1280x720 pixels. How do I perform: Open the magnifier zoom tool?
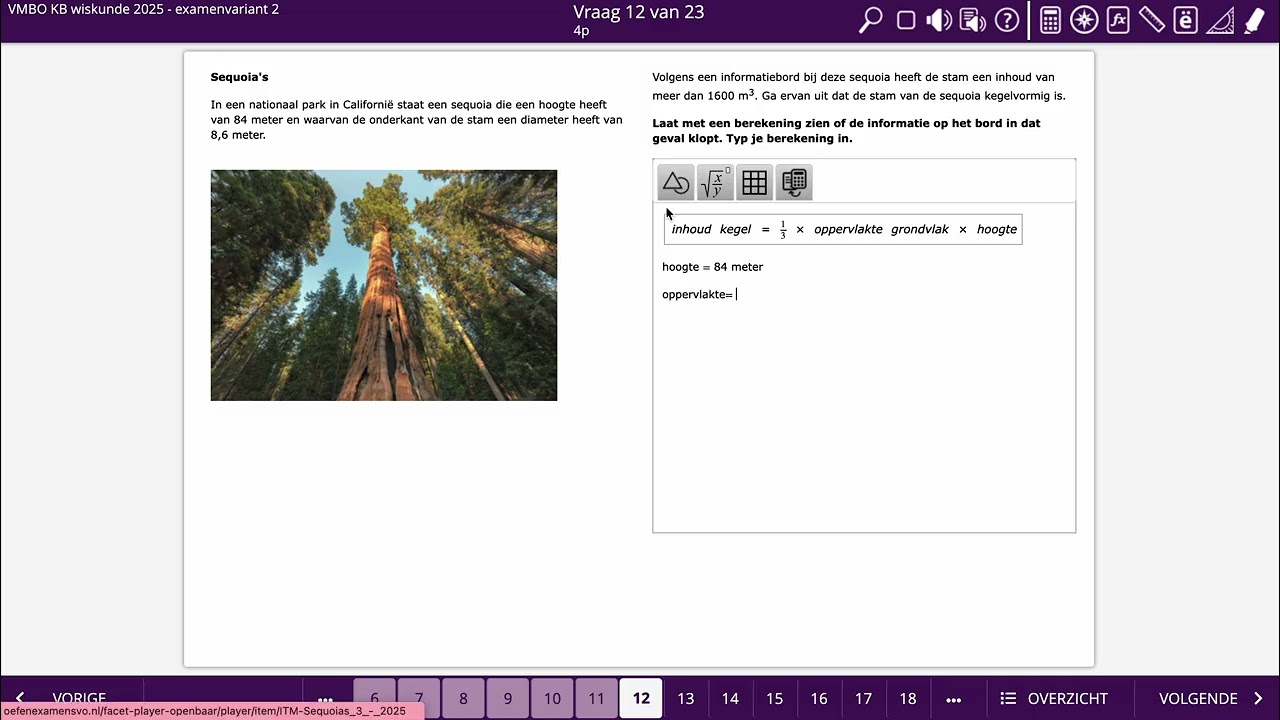point(871,20)
